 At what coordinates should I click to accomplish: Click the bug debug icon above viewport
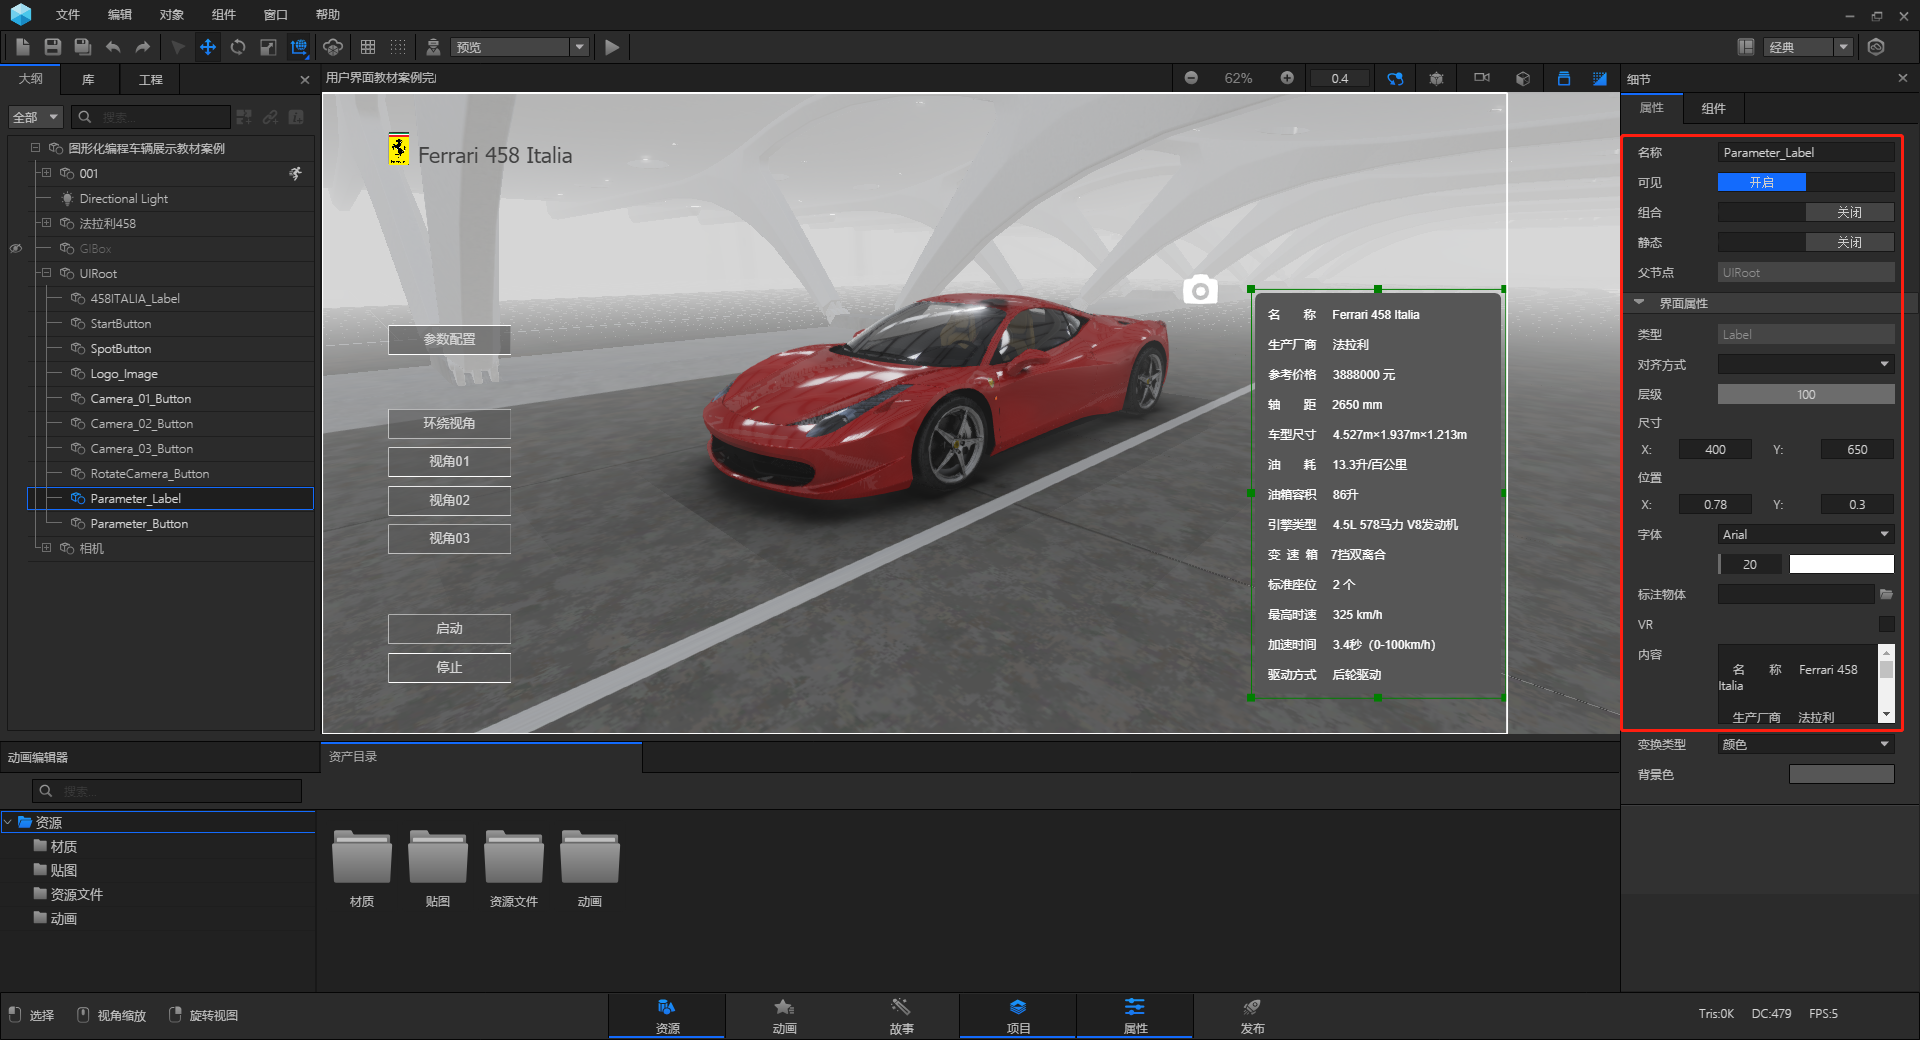coord(1436,78)
